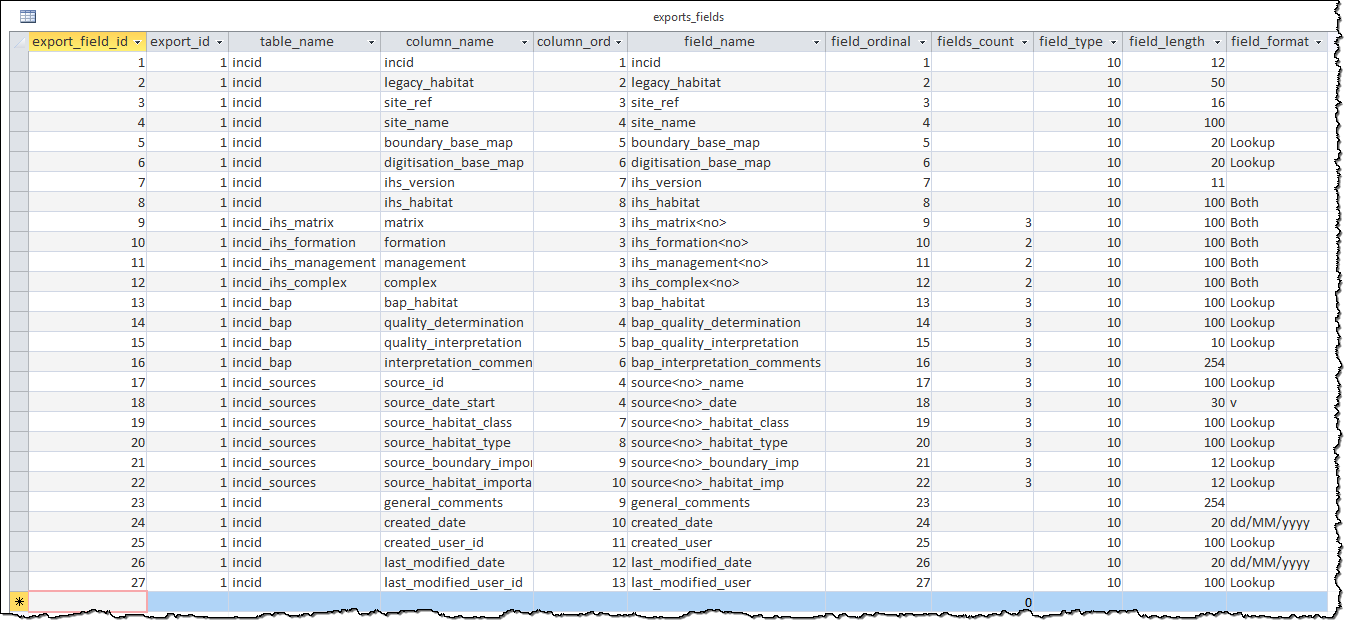Viewport: 1347px width, 623px height.
Task: Open export_id column filter dropdown
Action: tap(219, 42)
